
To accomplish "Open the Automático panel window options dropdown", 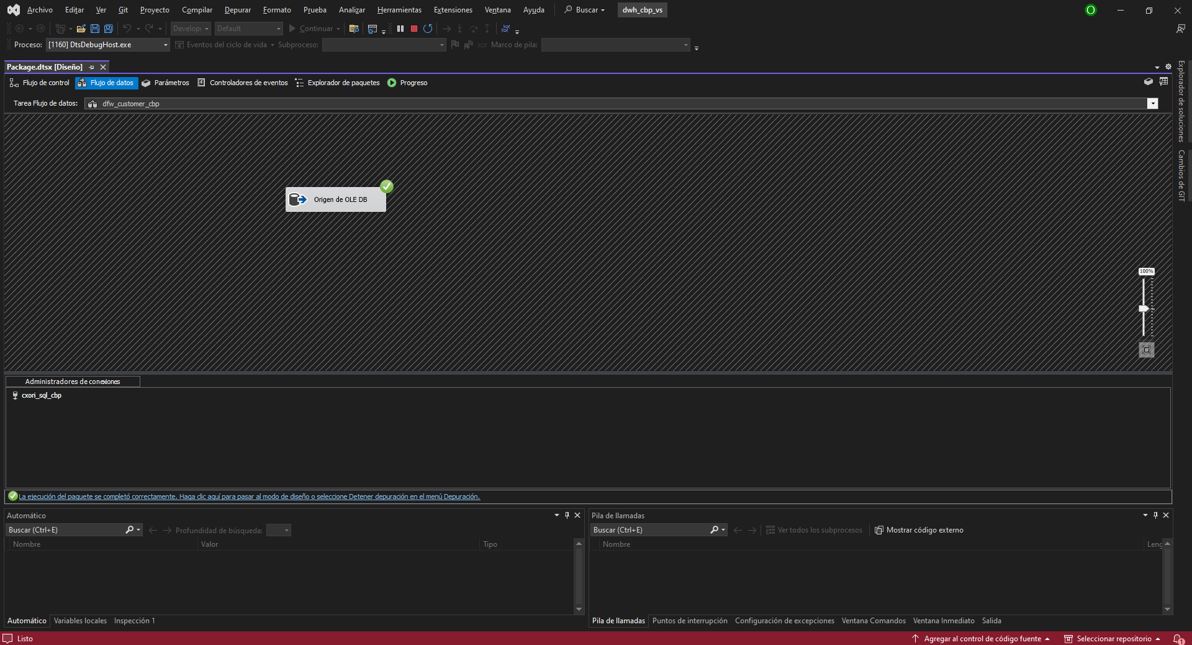I will [x=556, y=516].
